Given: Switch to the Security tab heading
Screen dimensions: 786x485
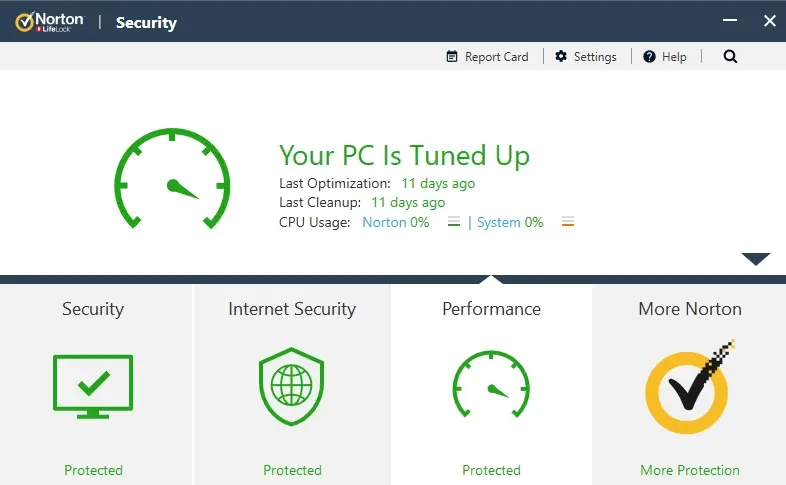Looking at the screenshot, I should point(93,309).
